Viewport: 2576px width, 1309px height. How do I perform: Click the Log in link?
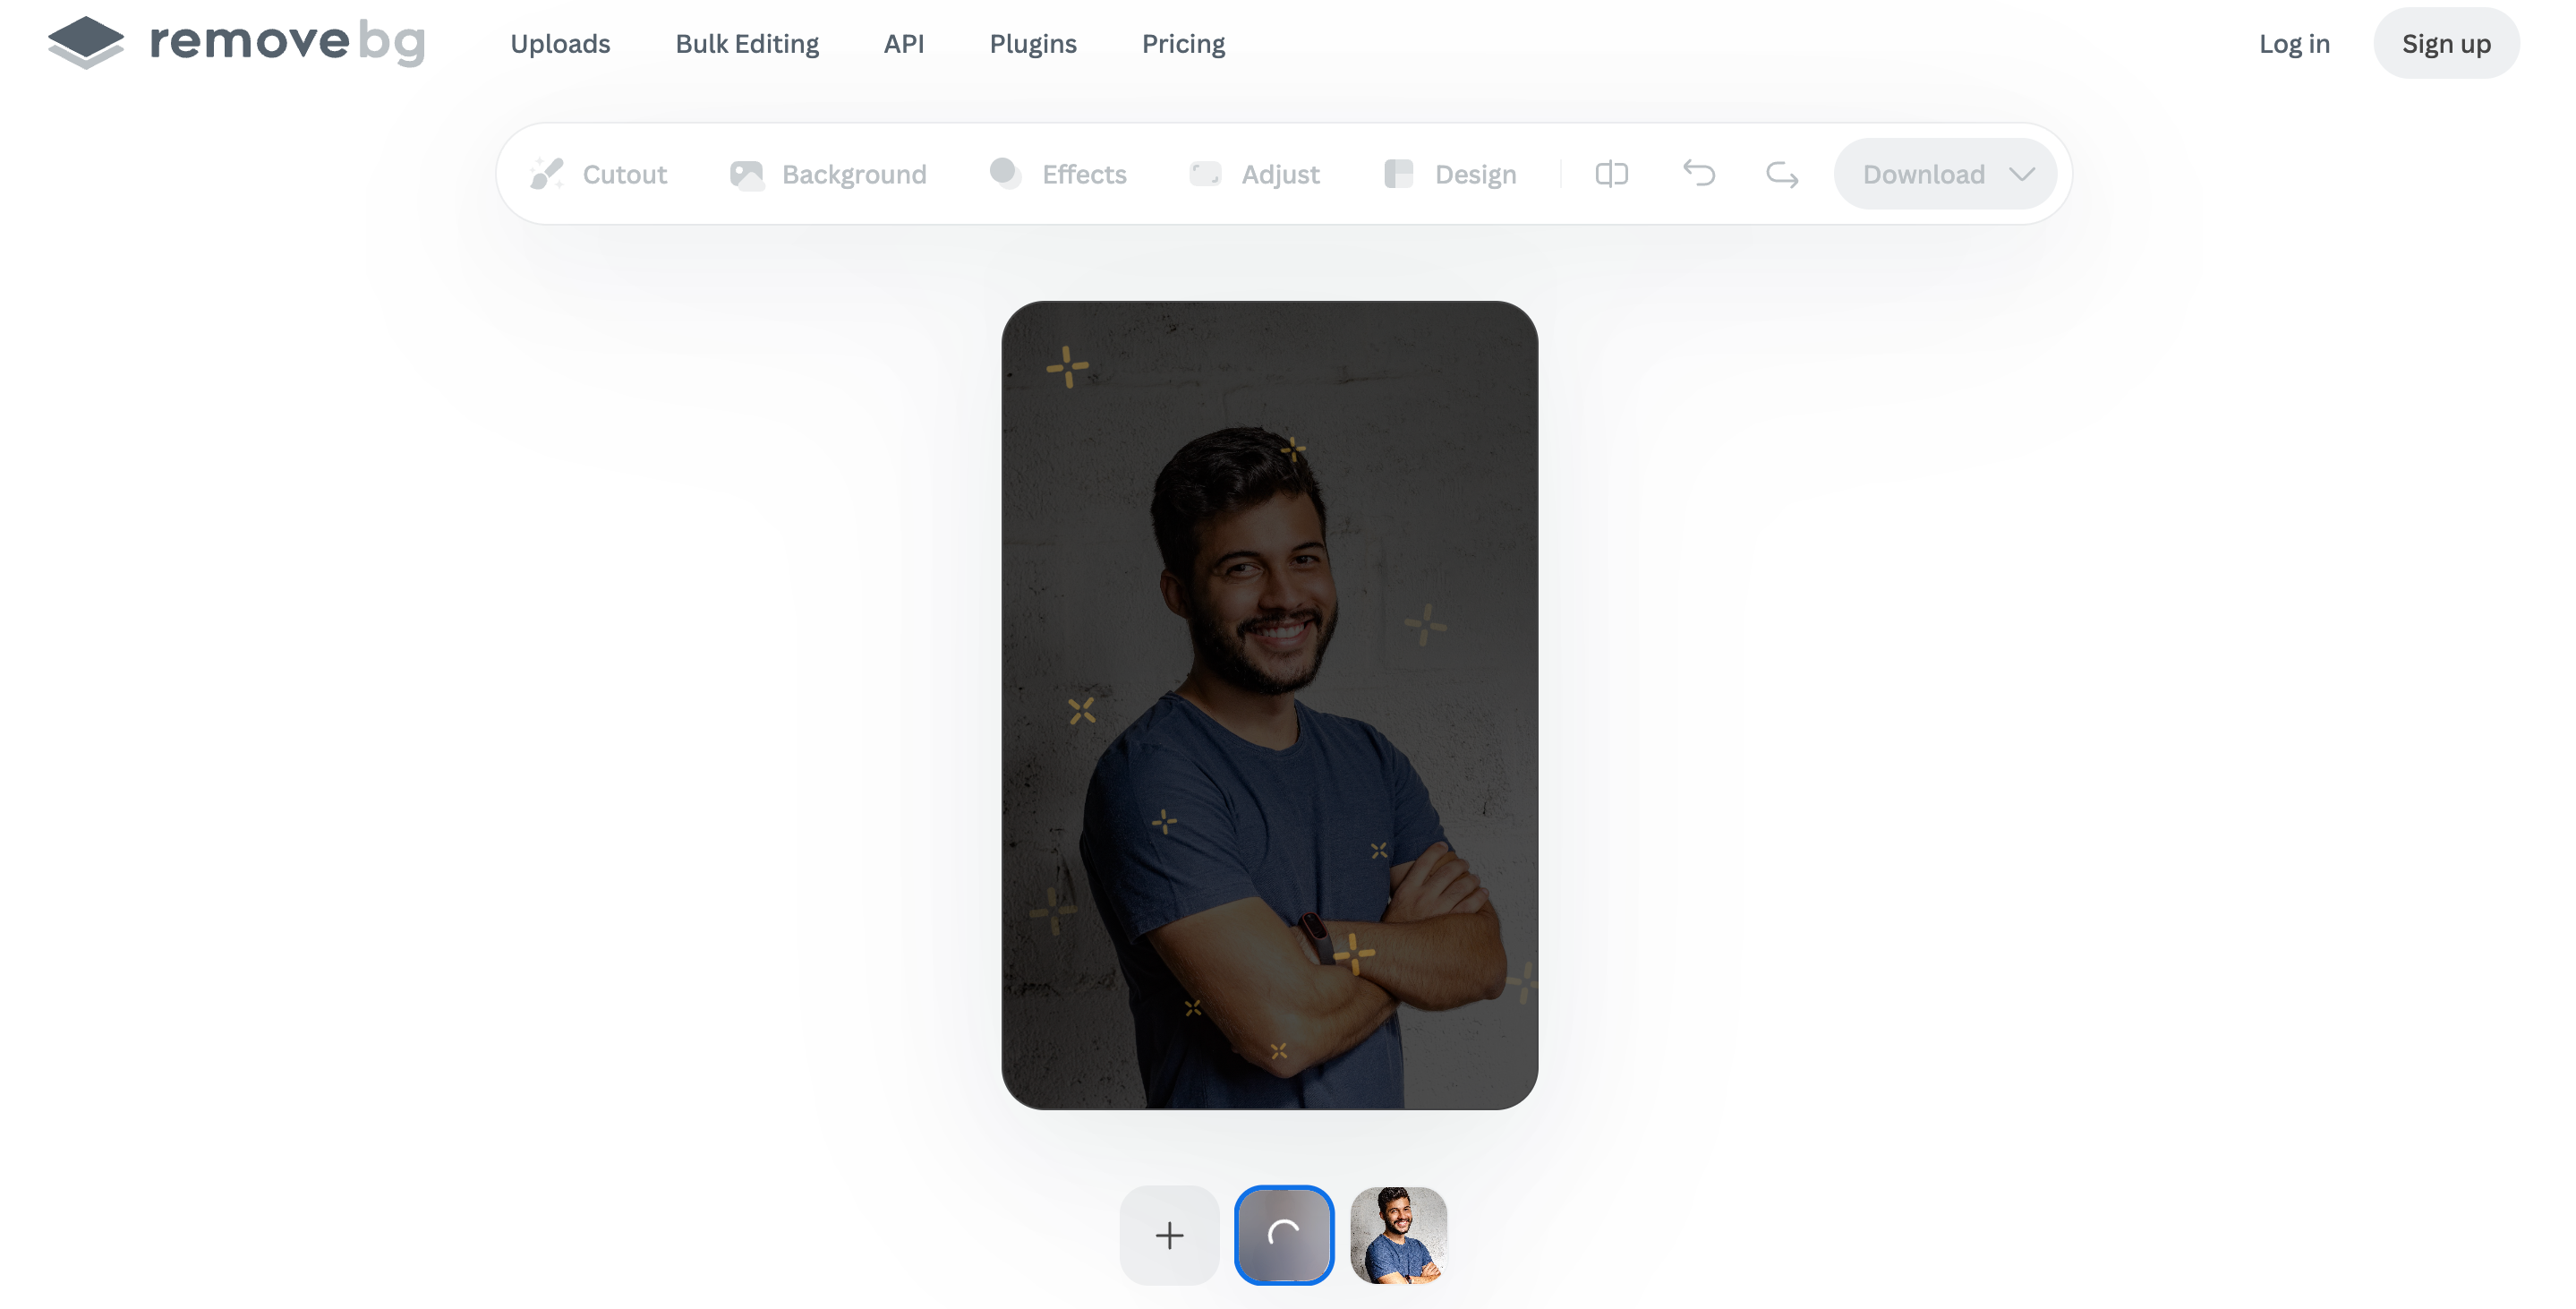(2294, 44)
